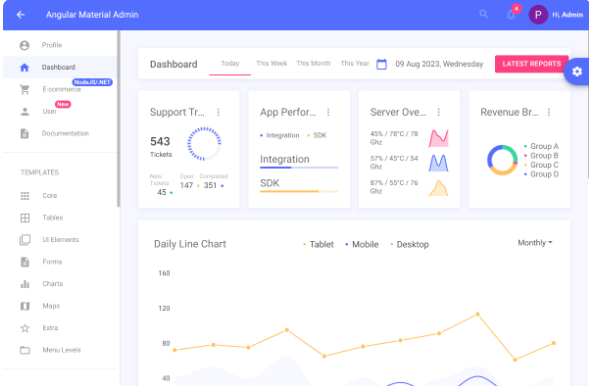Image resolution: width=589 pixels, height=386 pixels.
Task: Toggle the Desktop series in the chart legend
Action: 409,244
